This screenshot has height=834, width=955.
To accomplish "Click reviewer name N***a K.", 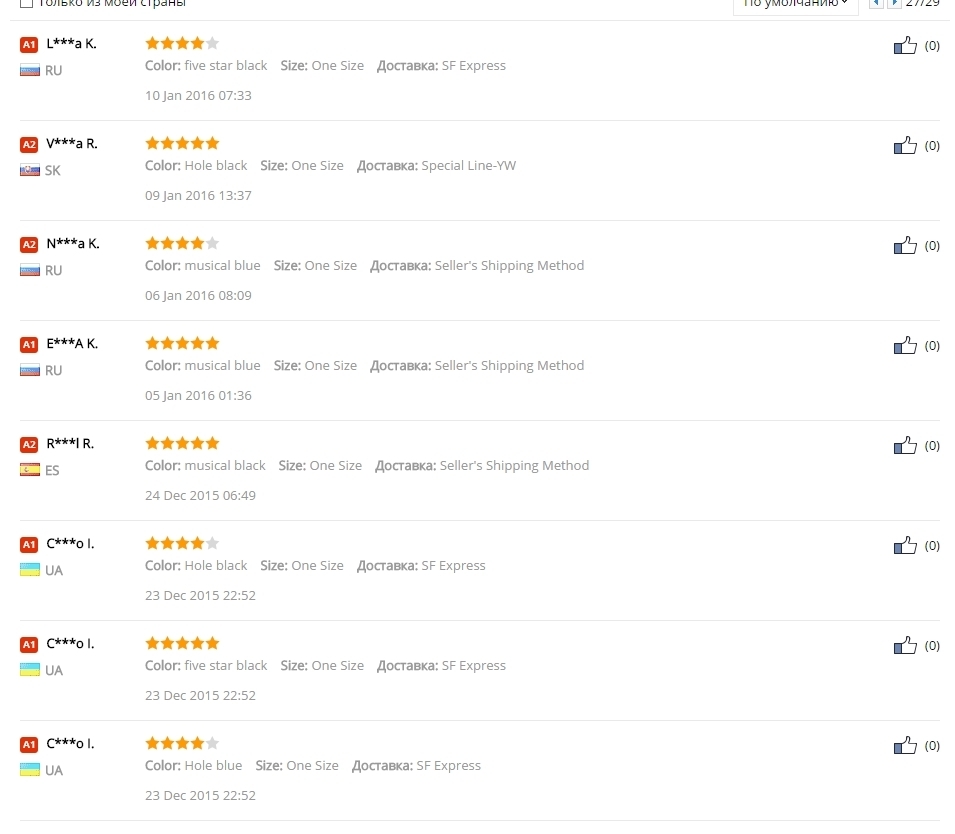I will point(73,243).
